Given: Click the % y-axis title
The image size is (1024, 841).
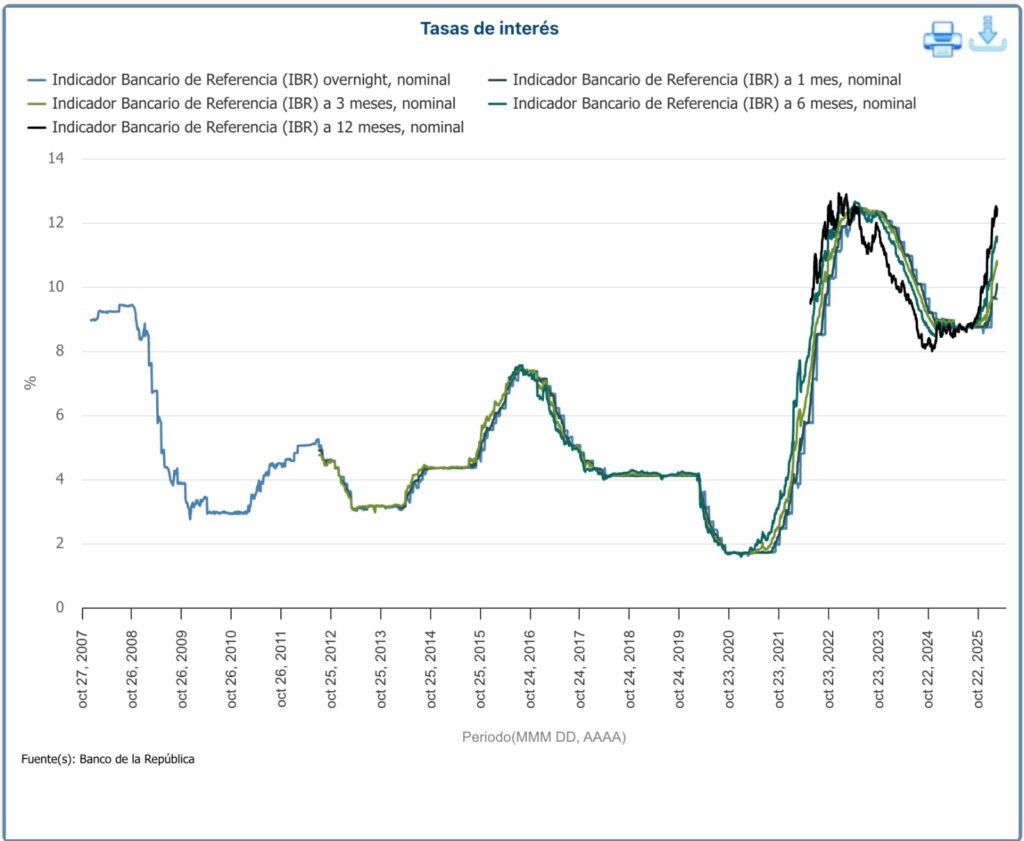Looking at the screenshot, I should [30, 383].
